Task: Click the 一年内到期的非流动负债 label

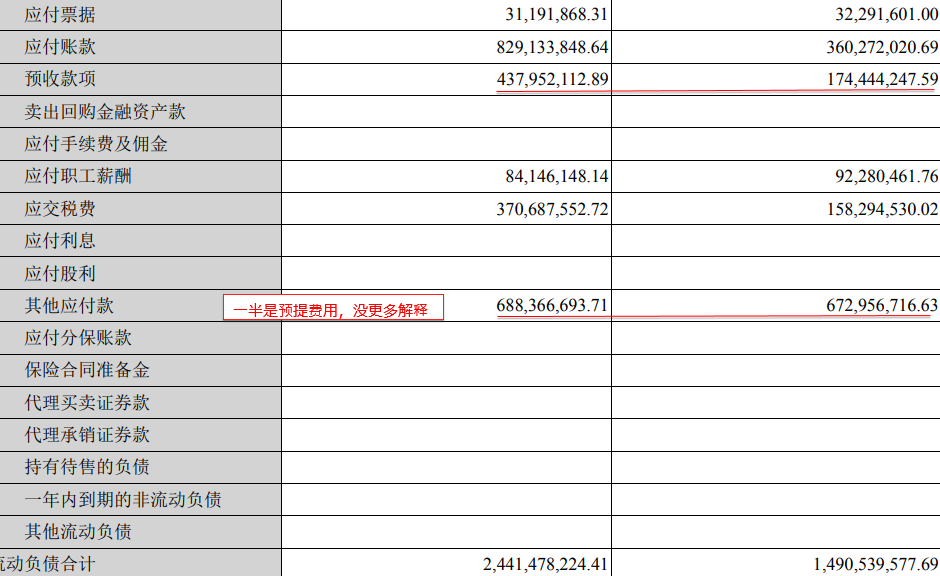Action: click(122, 500)
